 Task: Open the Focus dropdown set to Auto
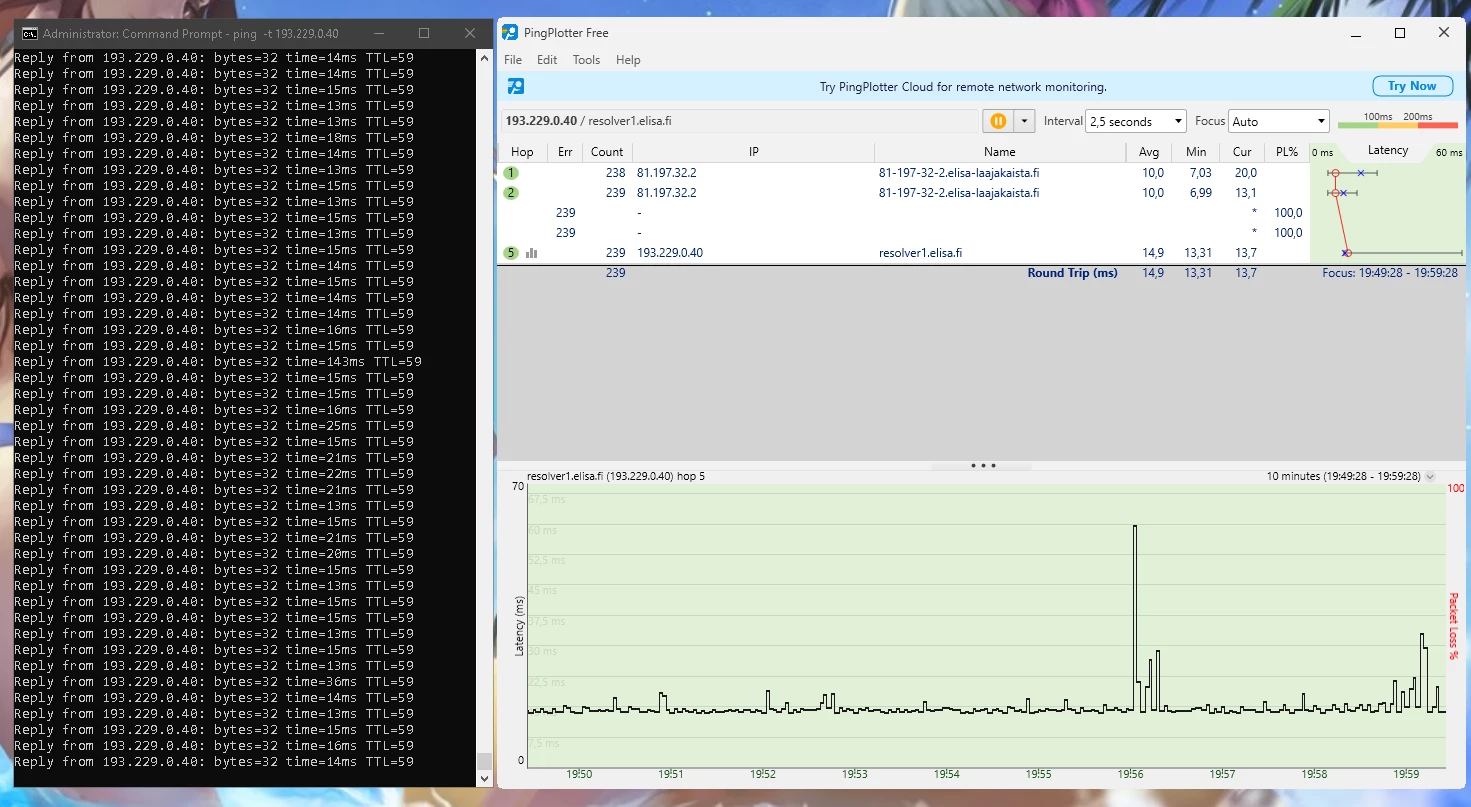(1279, 121)
